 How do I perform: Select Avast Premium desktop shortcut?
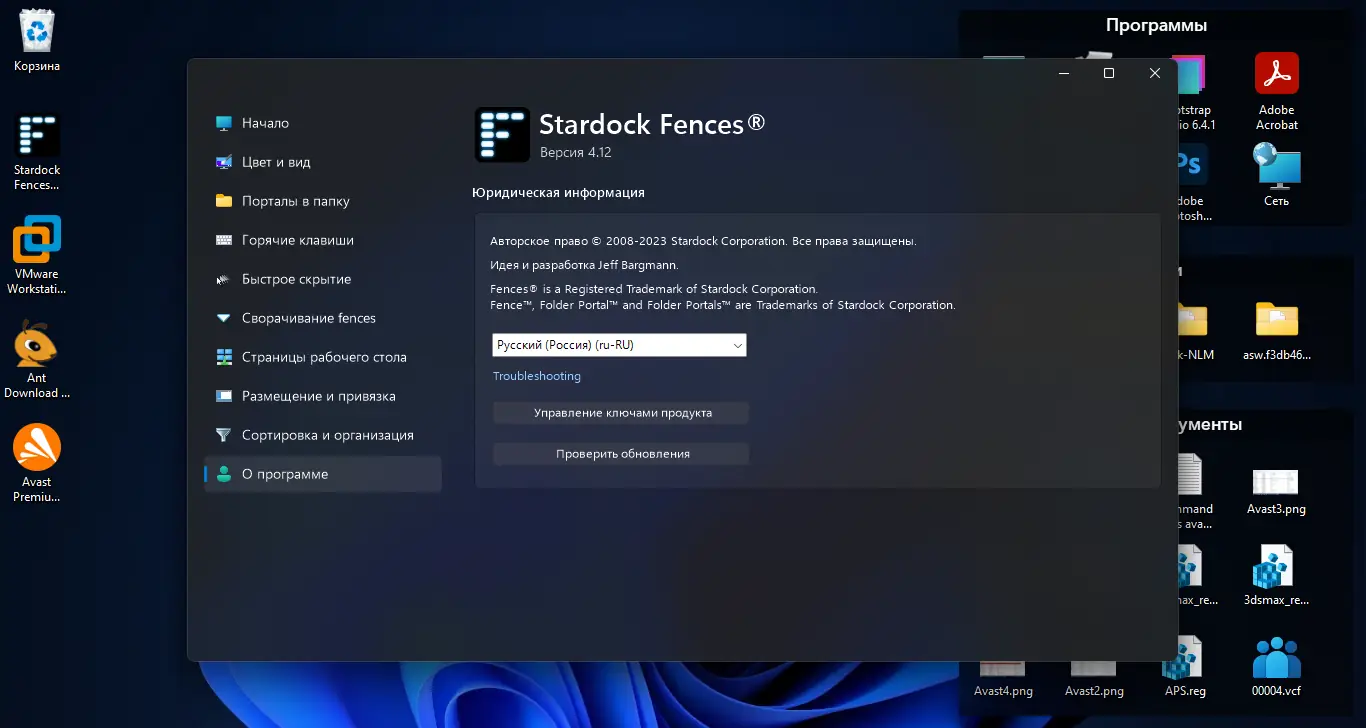pyautogui.click(x=37, y=464)
